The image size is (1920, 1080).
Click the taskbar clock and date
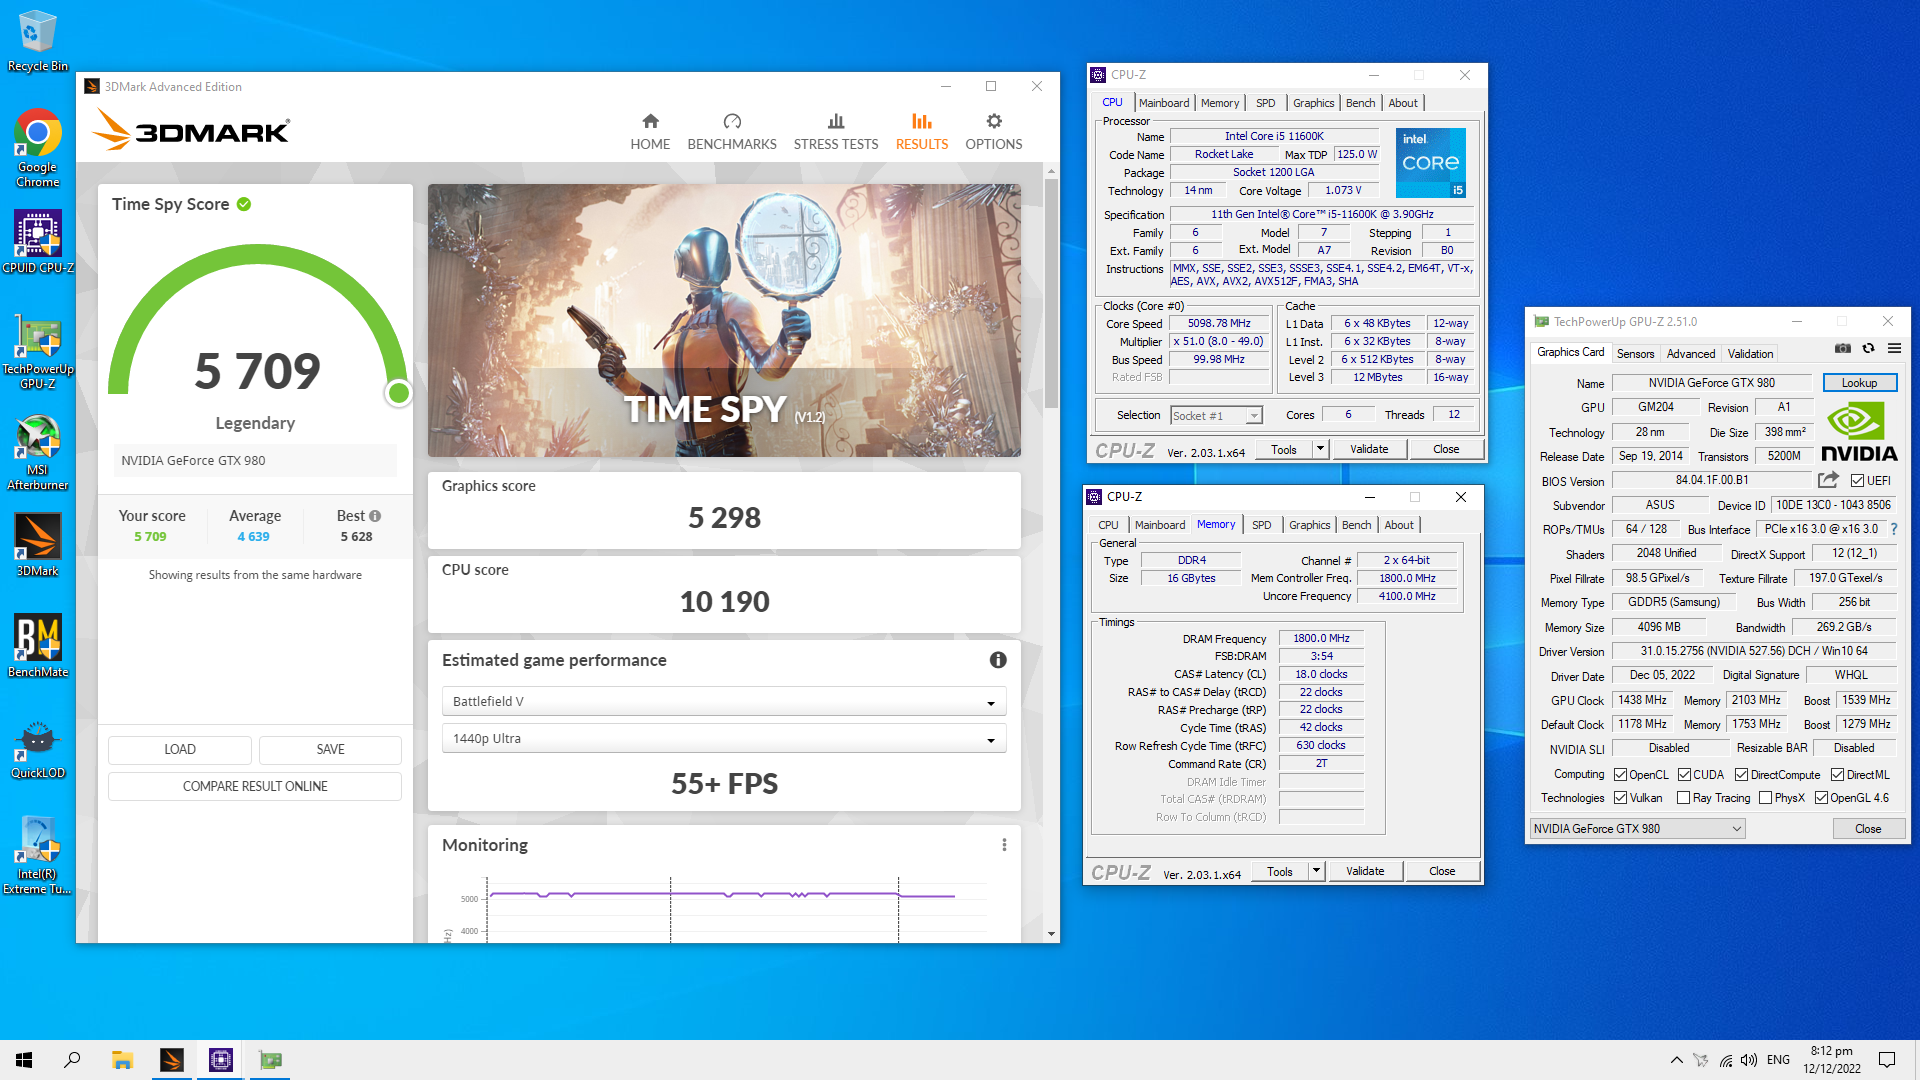(x=1831, y=1060)
